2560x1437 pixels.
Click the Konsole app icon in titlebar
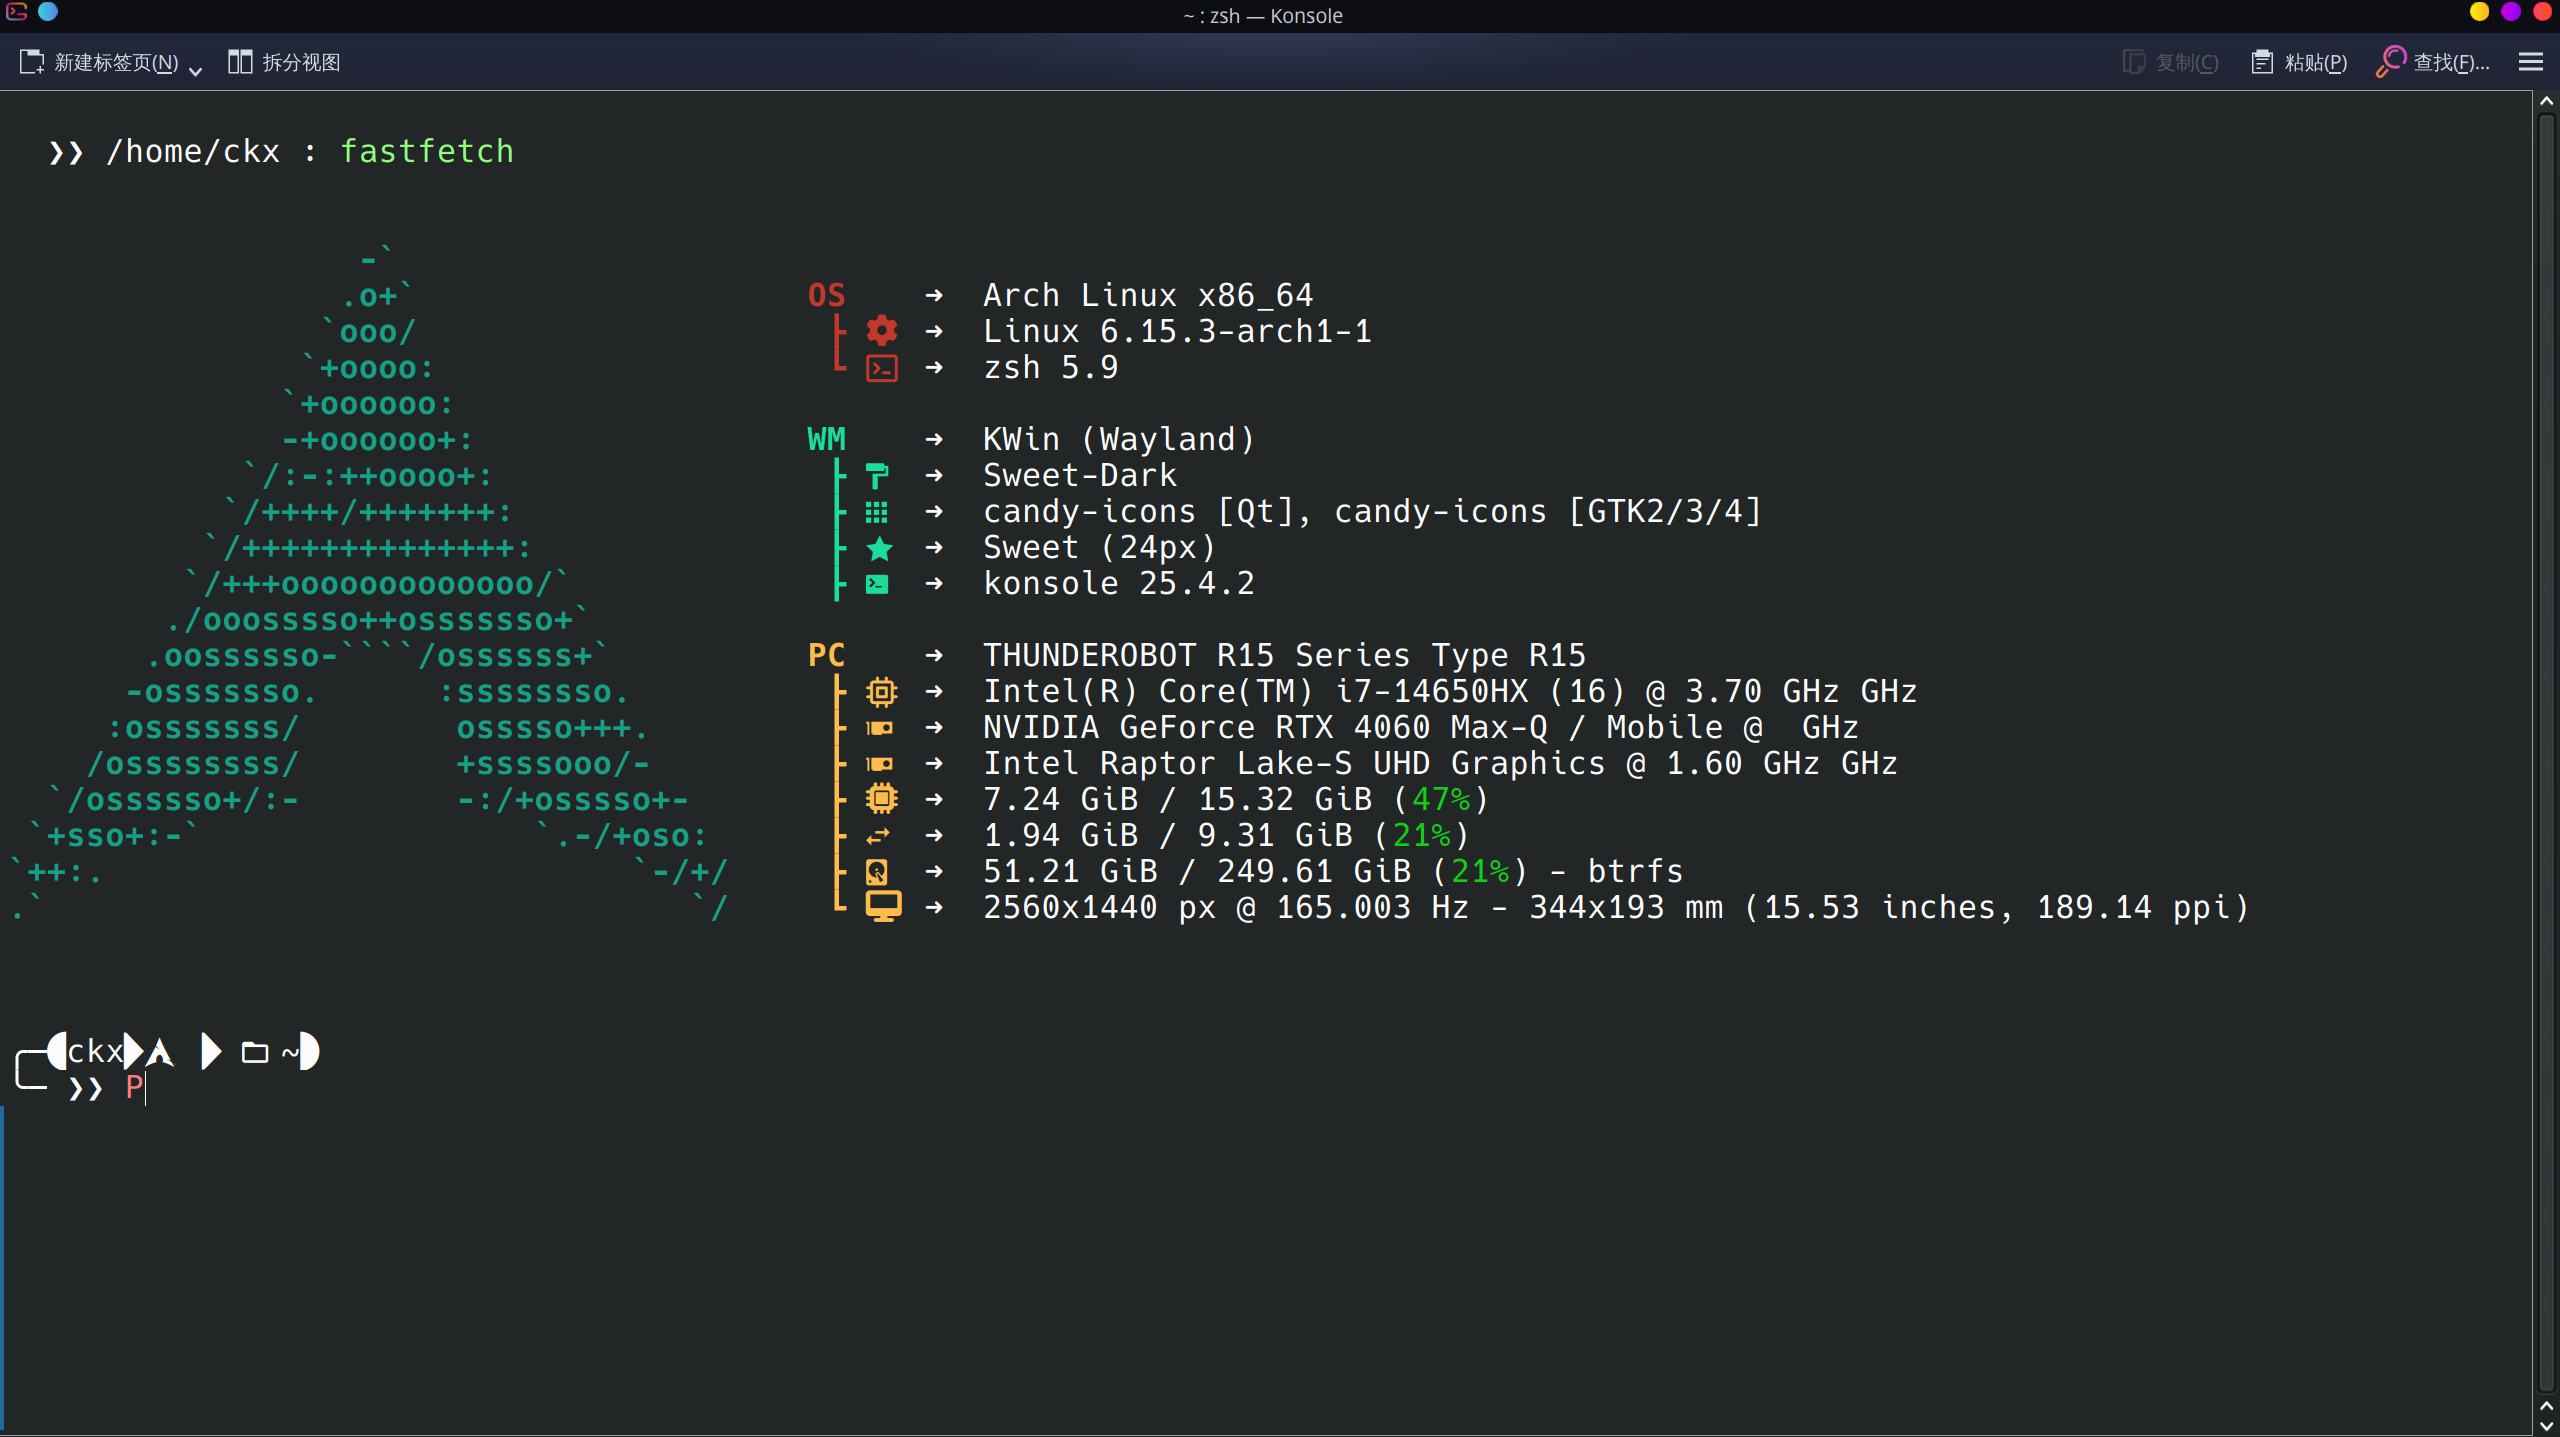17,12
